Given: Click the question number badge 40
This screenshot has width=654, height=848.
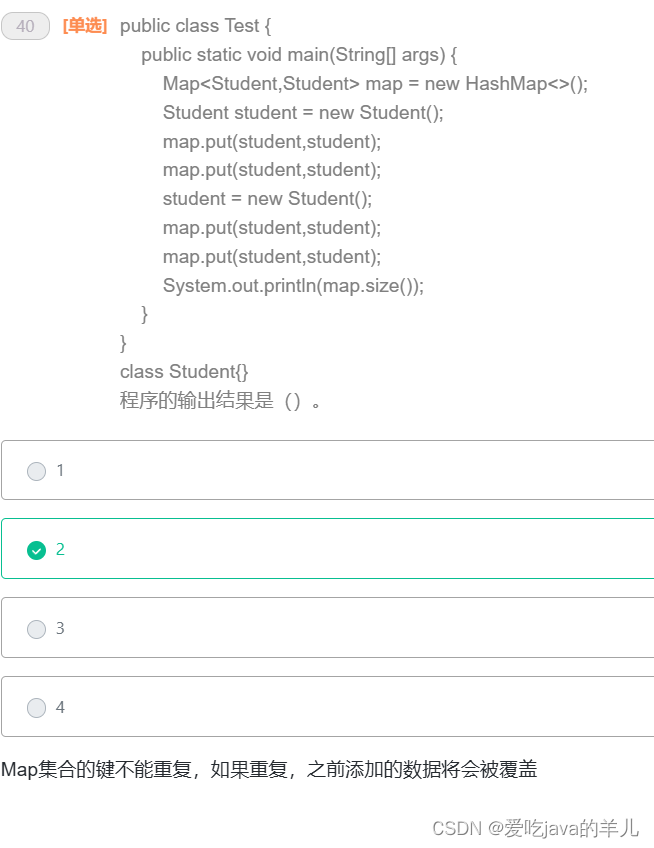Looking at the screenshot, I should 24,26.
